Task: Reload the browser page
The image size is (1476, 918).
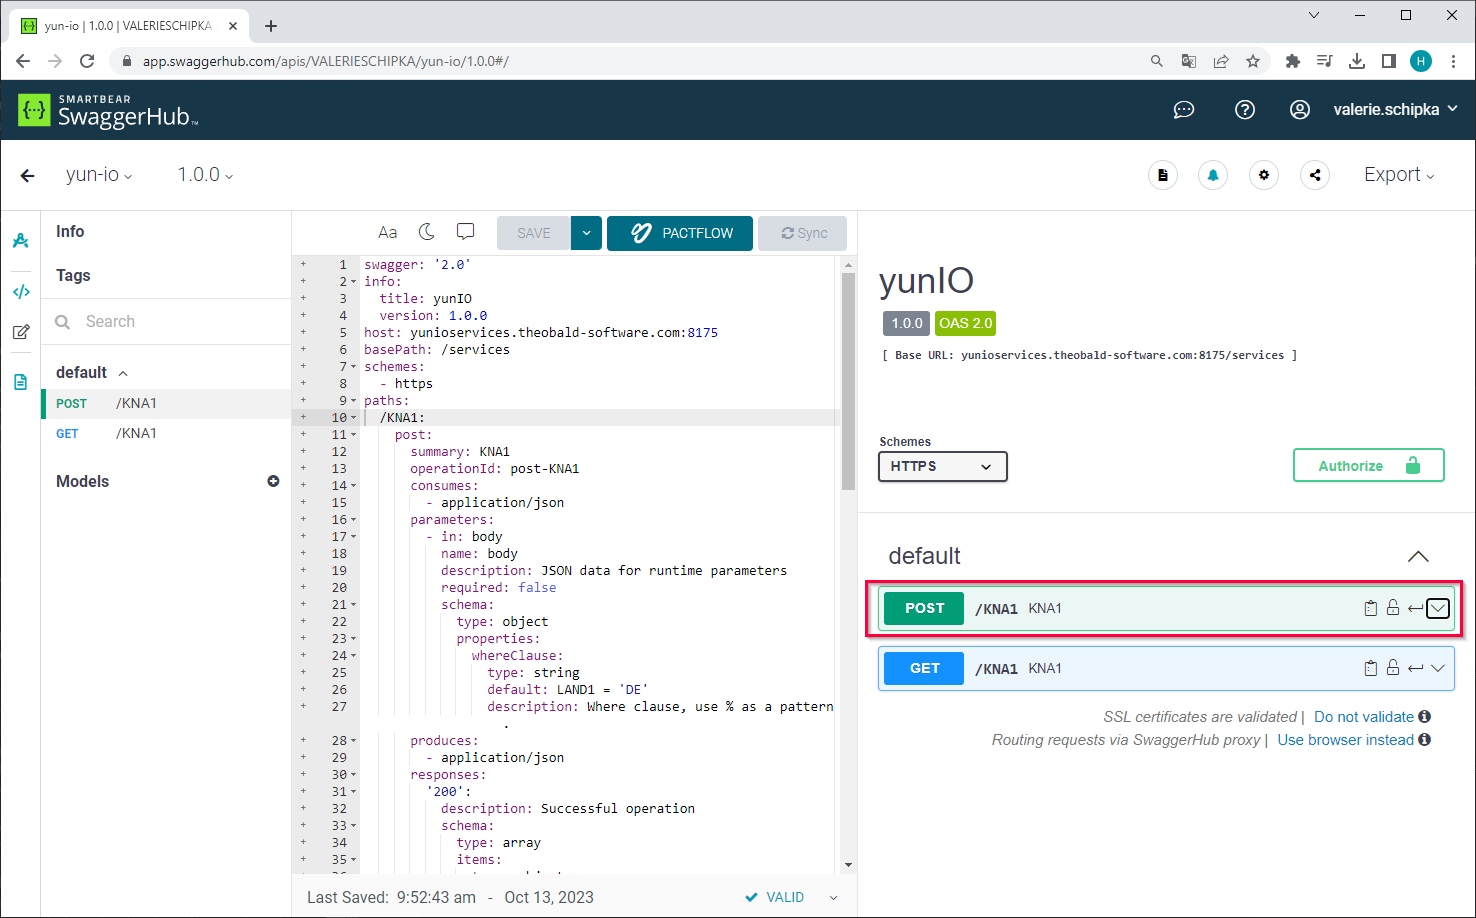Action: point(87,61)
